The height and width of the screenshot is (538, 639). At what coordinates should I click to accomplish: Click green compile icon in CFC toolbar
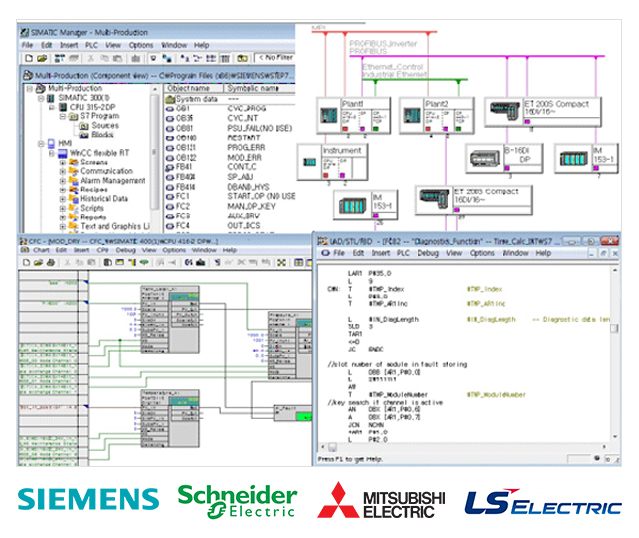point(144,262)
